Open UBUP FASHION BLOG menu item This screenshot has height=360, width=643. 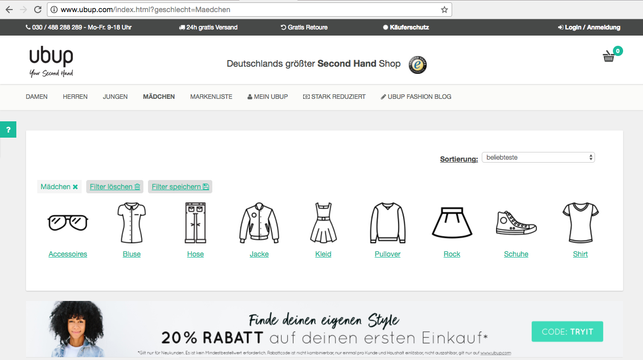click(x=416, y=97)
